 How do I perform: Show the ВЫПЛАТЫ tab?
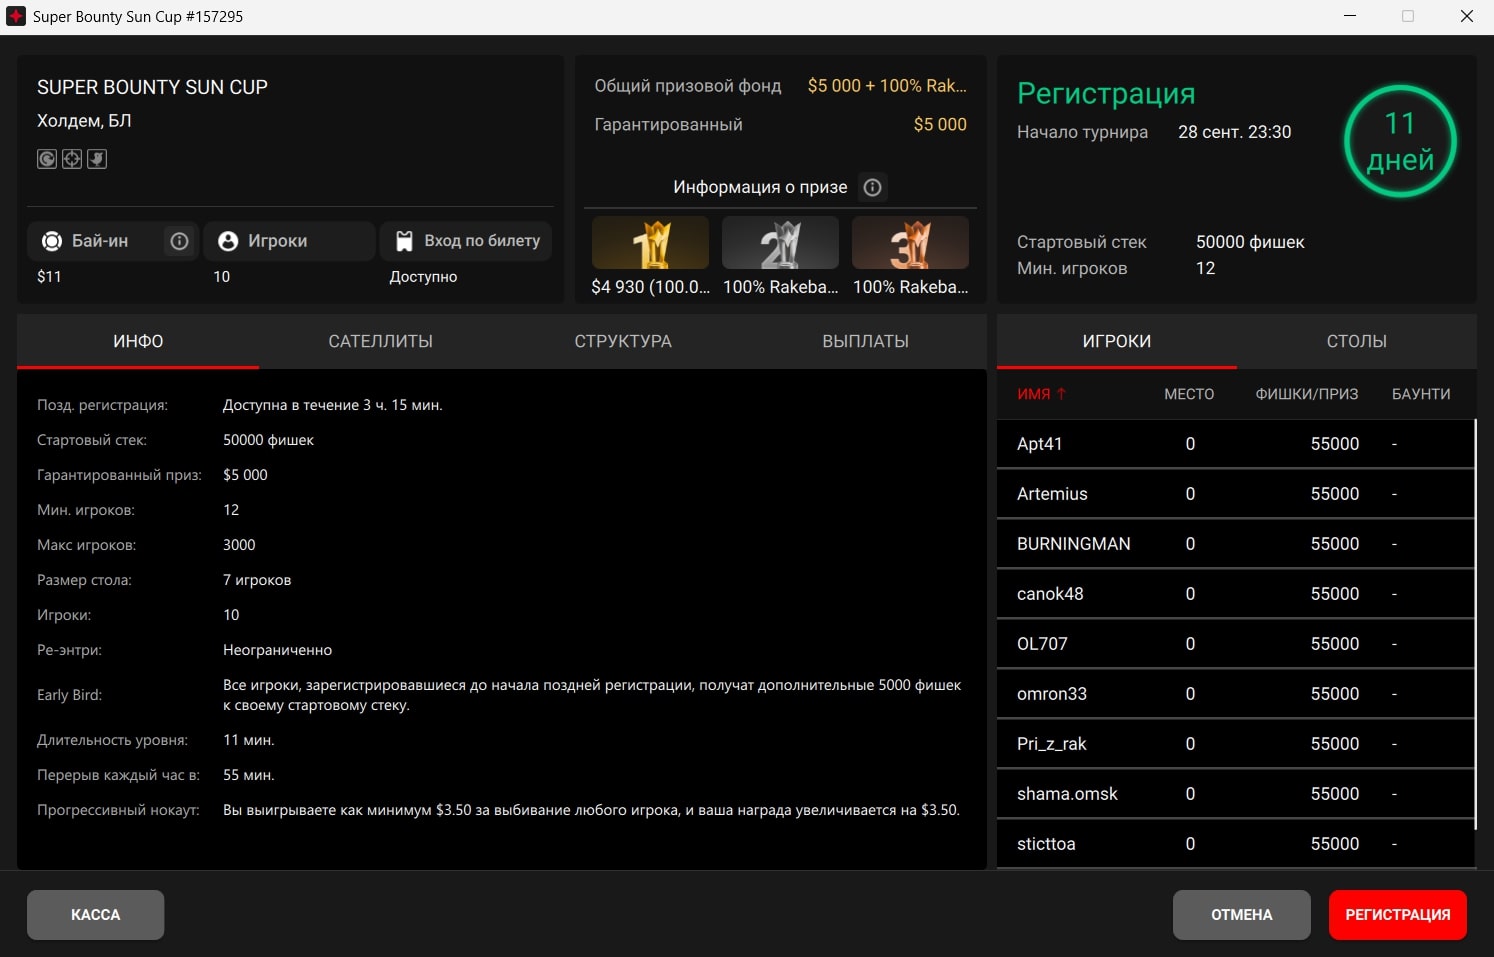865,342
